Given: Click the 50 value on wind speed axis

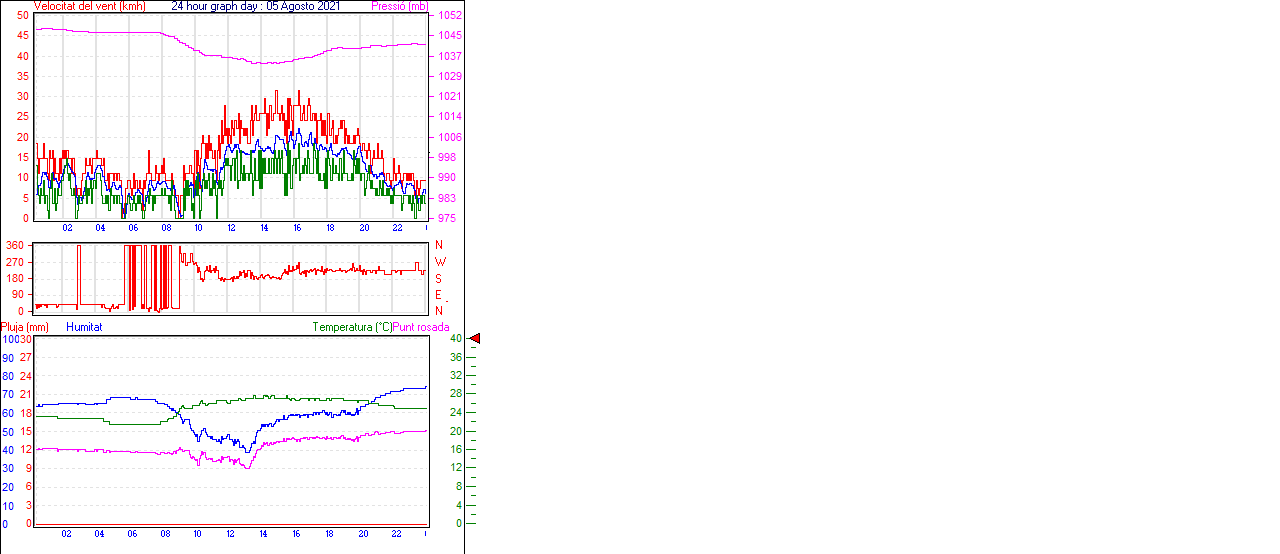Looking at the screenshot, I should tap(22, 16).
